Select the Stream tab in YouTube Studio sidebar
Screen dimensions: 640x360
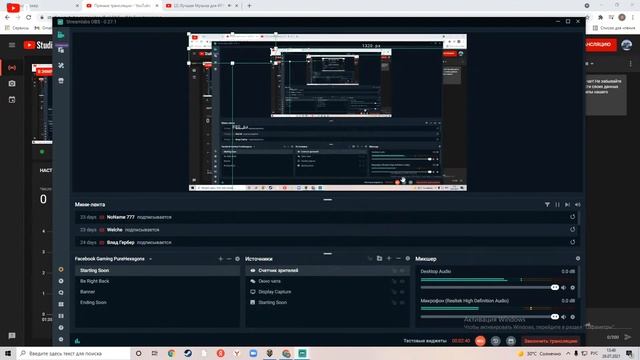tap(12, 67)
